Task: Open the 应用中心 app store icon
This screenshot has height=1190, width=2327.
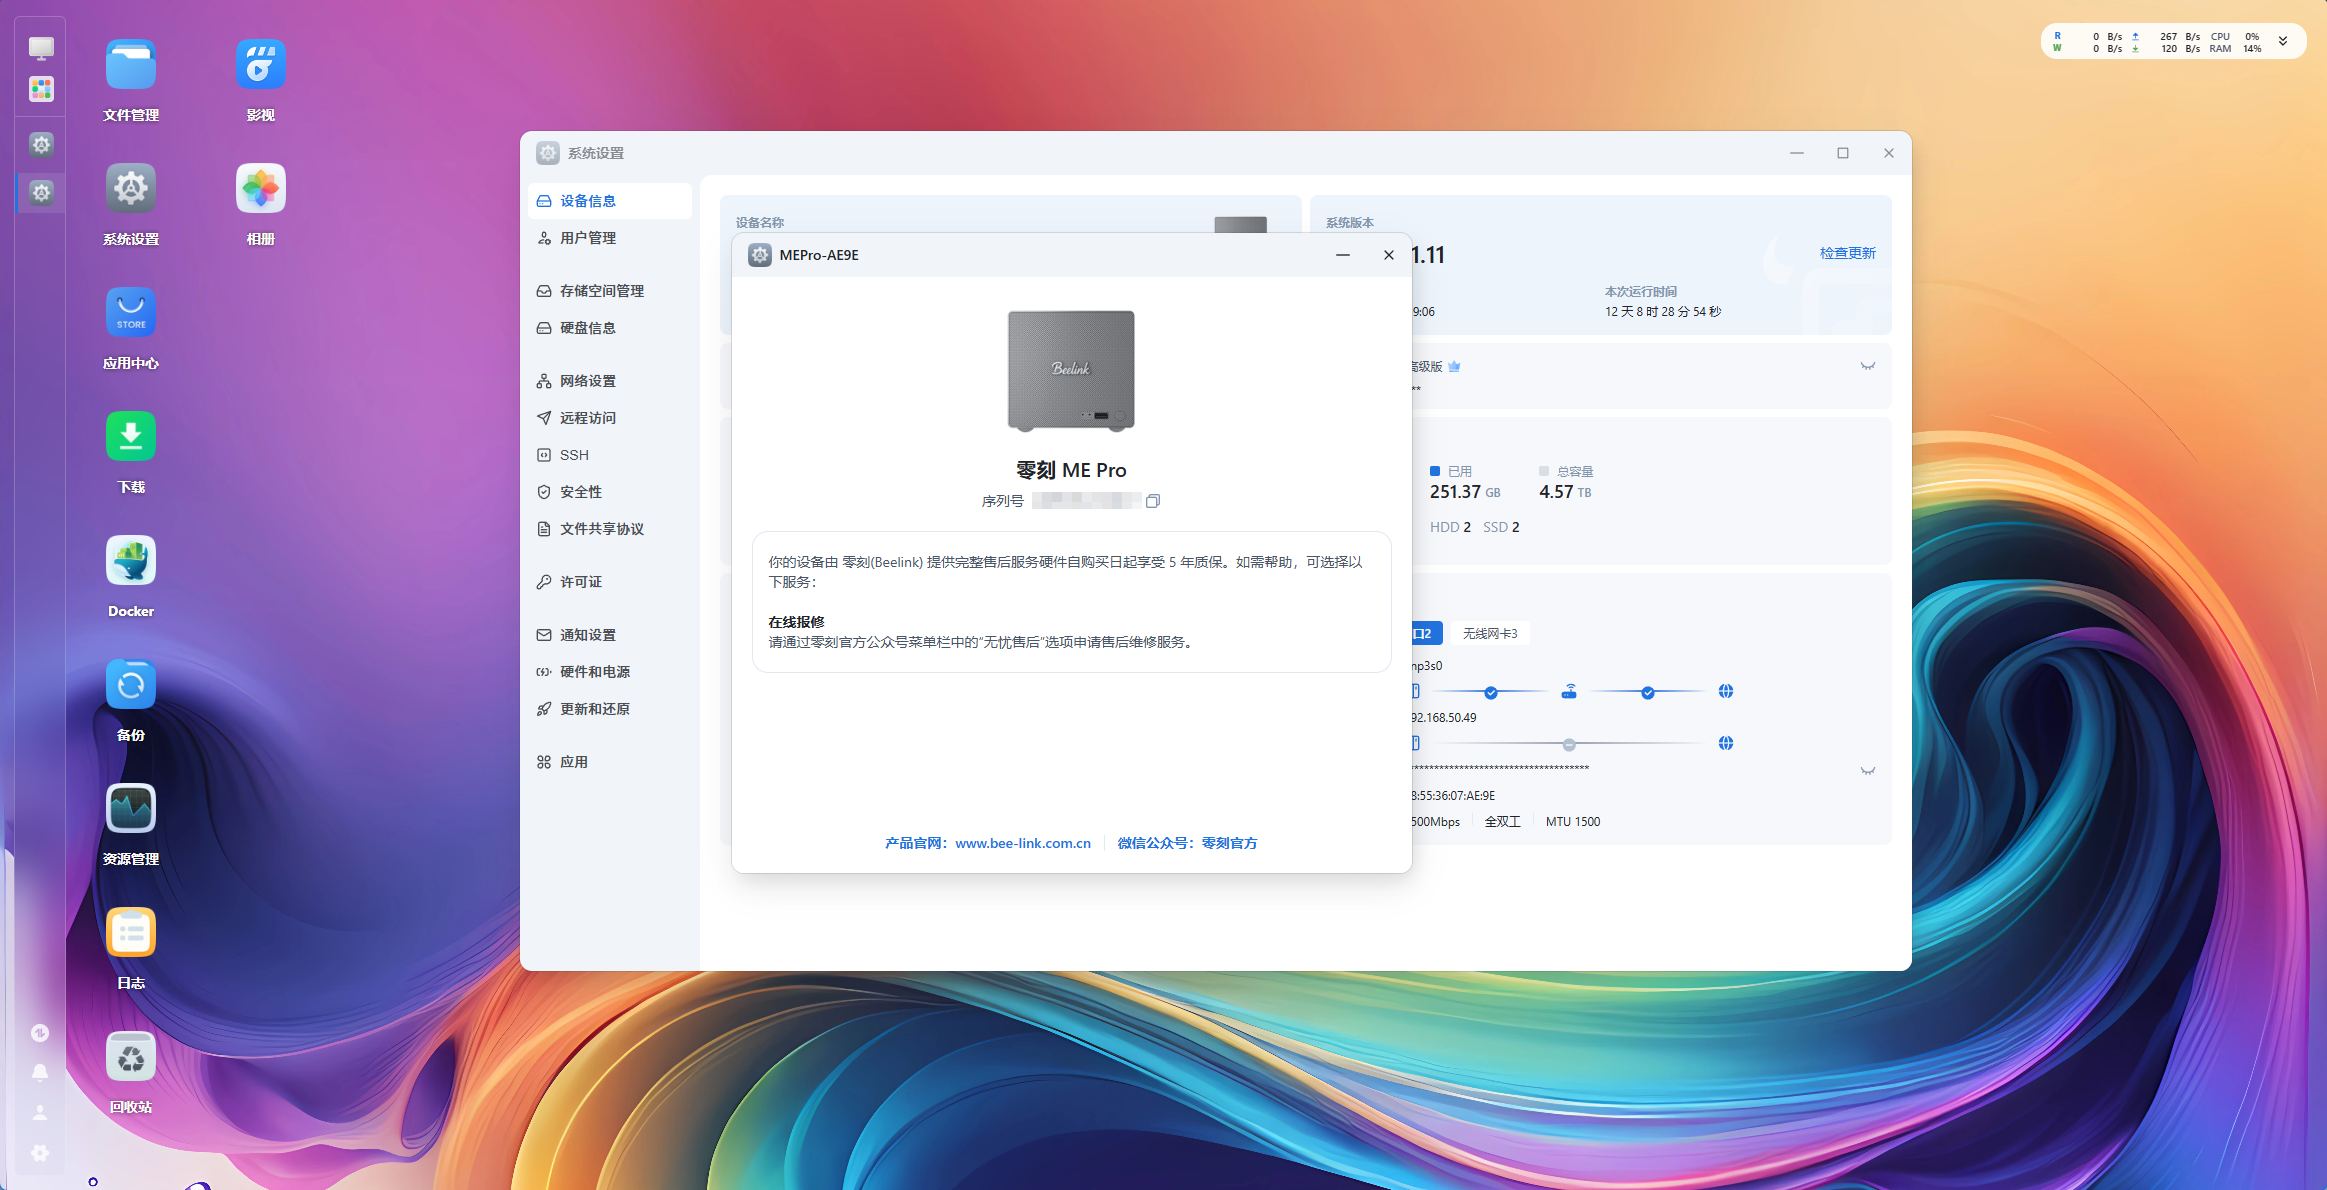Action: pyautogui.click(x=130, y=311)
